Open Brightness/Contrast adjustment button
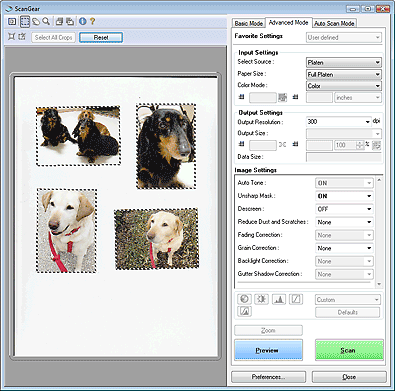 coord(261,299)
